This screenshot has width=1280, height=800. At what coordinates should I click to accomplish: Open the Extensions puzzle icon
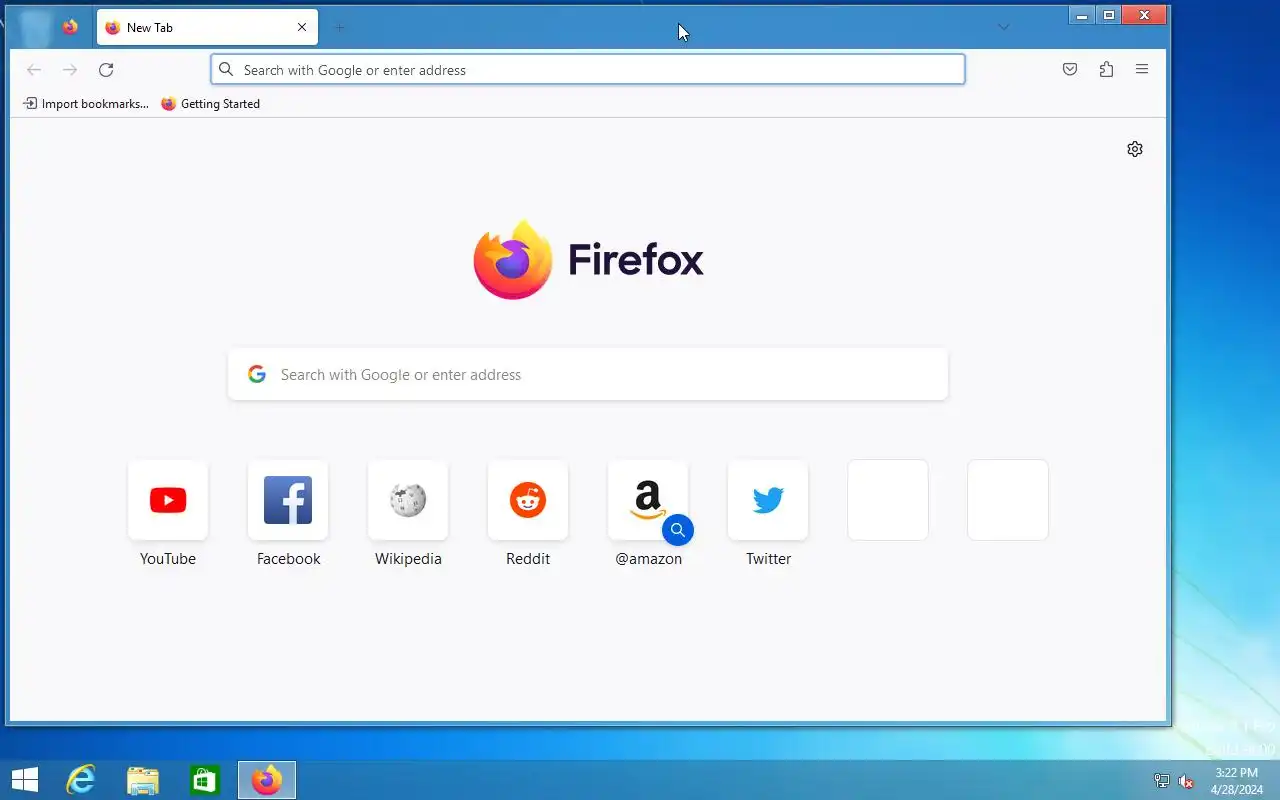(1106, 70)
